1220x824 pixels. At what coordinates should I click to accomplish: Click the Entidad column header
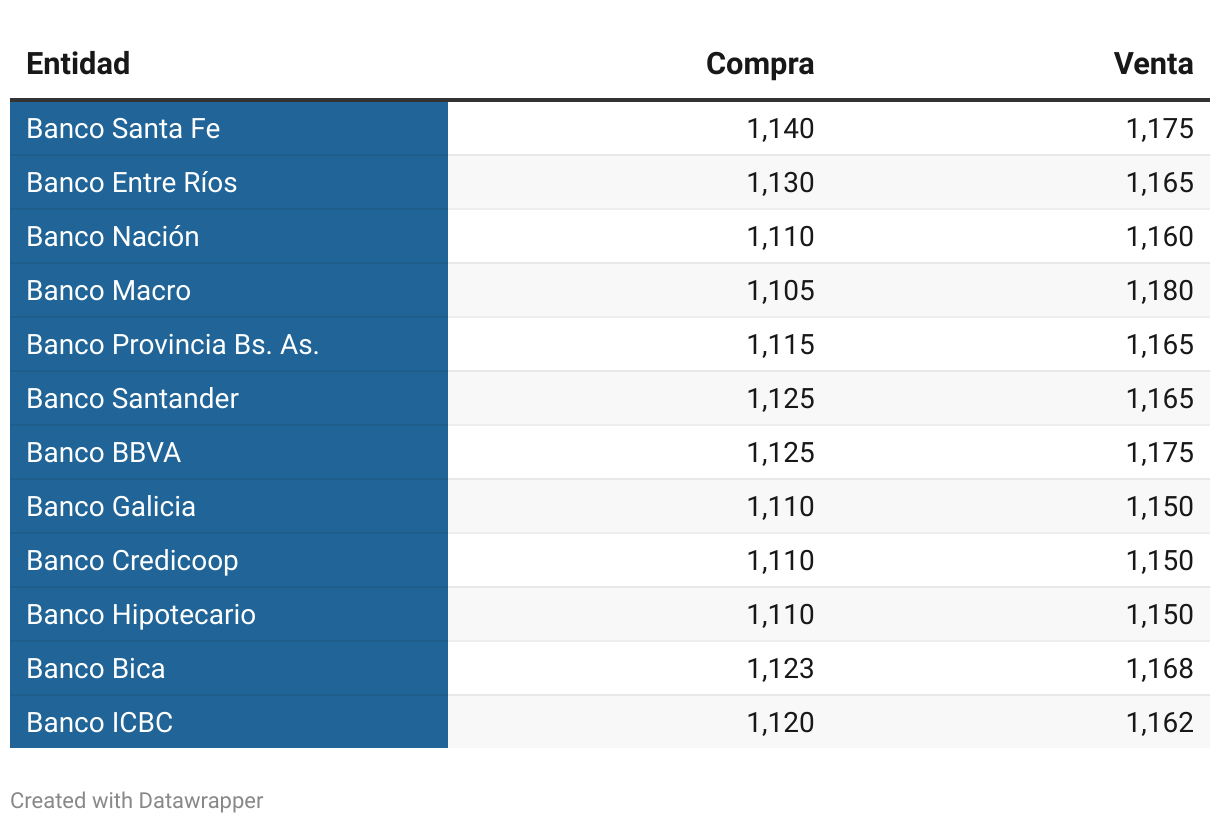coord(78,64)
